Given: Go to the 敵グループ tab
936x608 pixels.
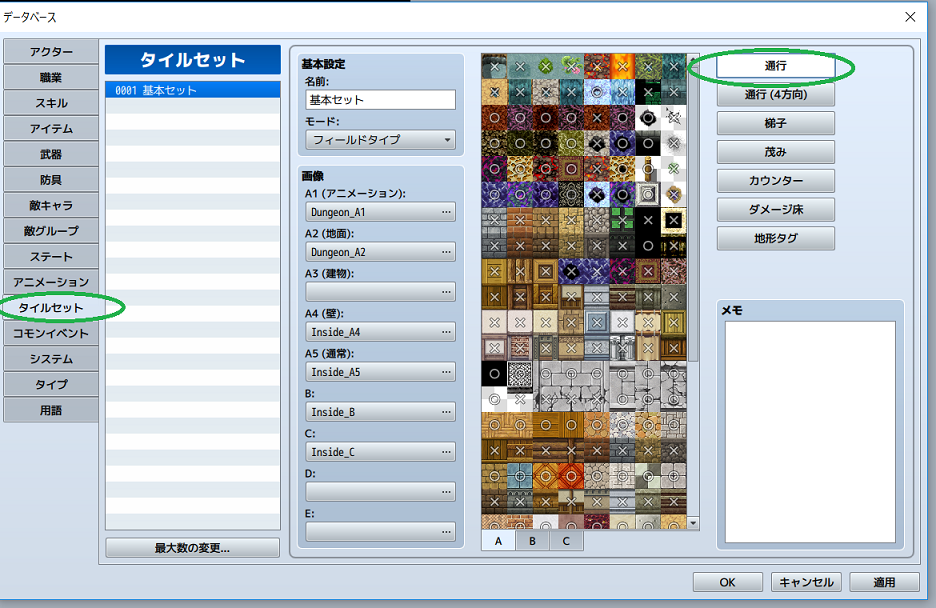Looking at the screenshot, I should [x=51, y=231].
